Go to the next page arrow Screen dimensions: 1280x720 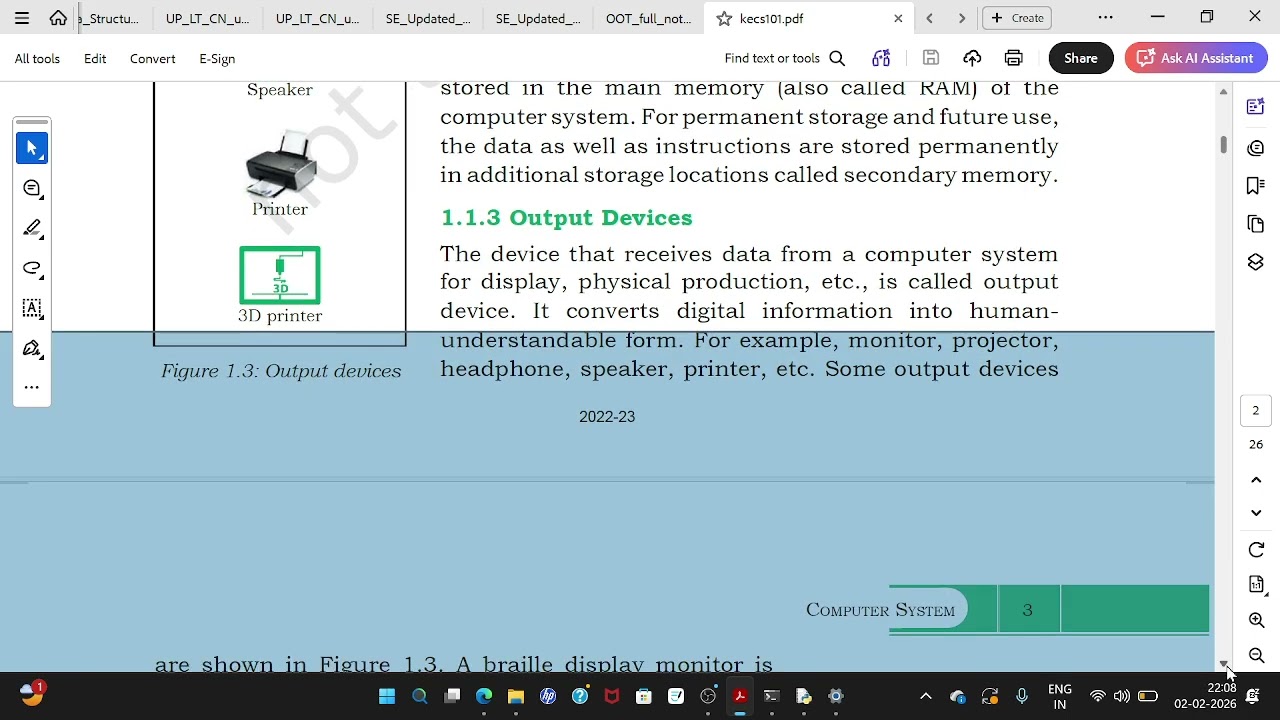tap(1256, 513)
